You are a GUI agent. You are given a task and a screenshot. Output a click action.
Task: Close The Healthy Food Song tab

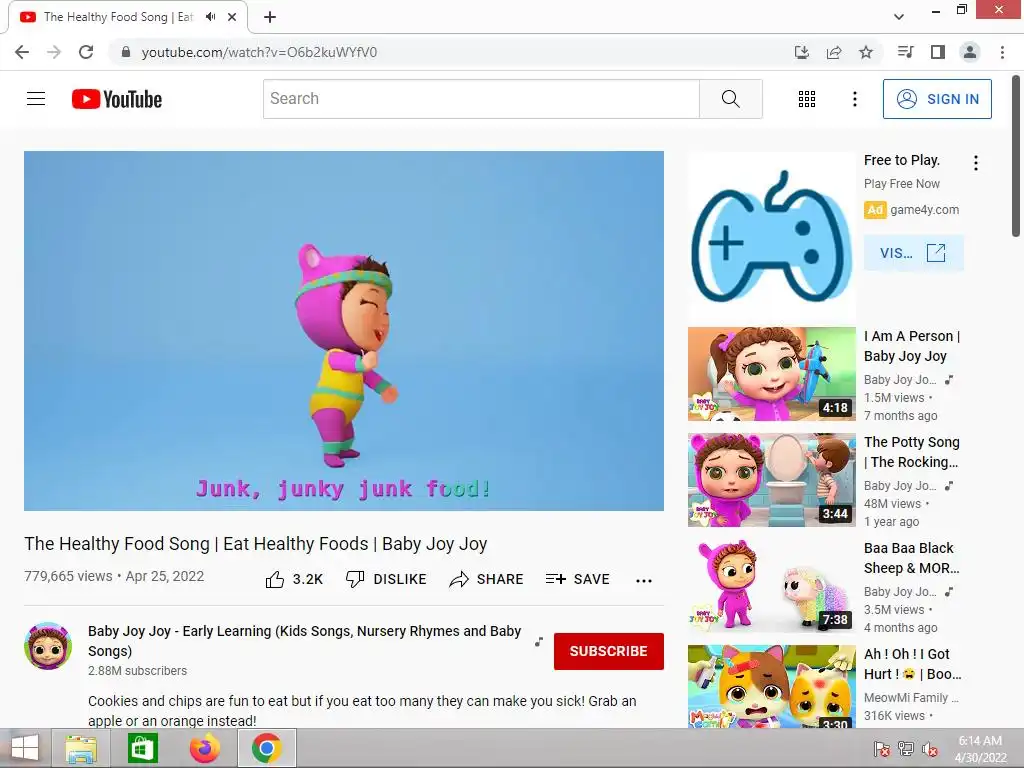coord(232,17)
